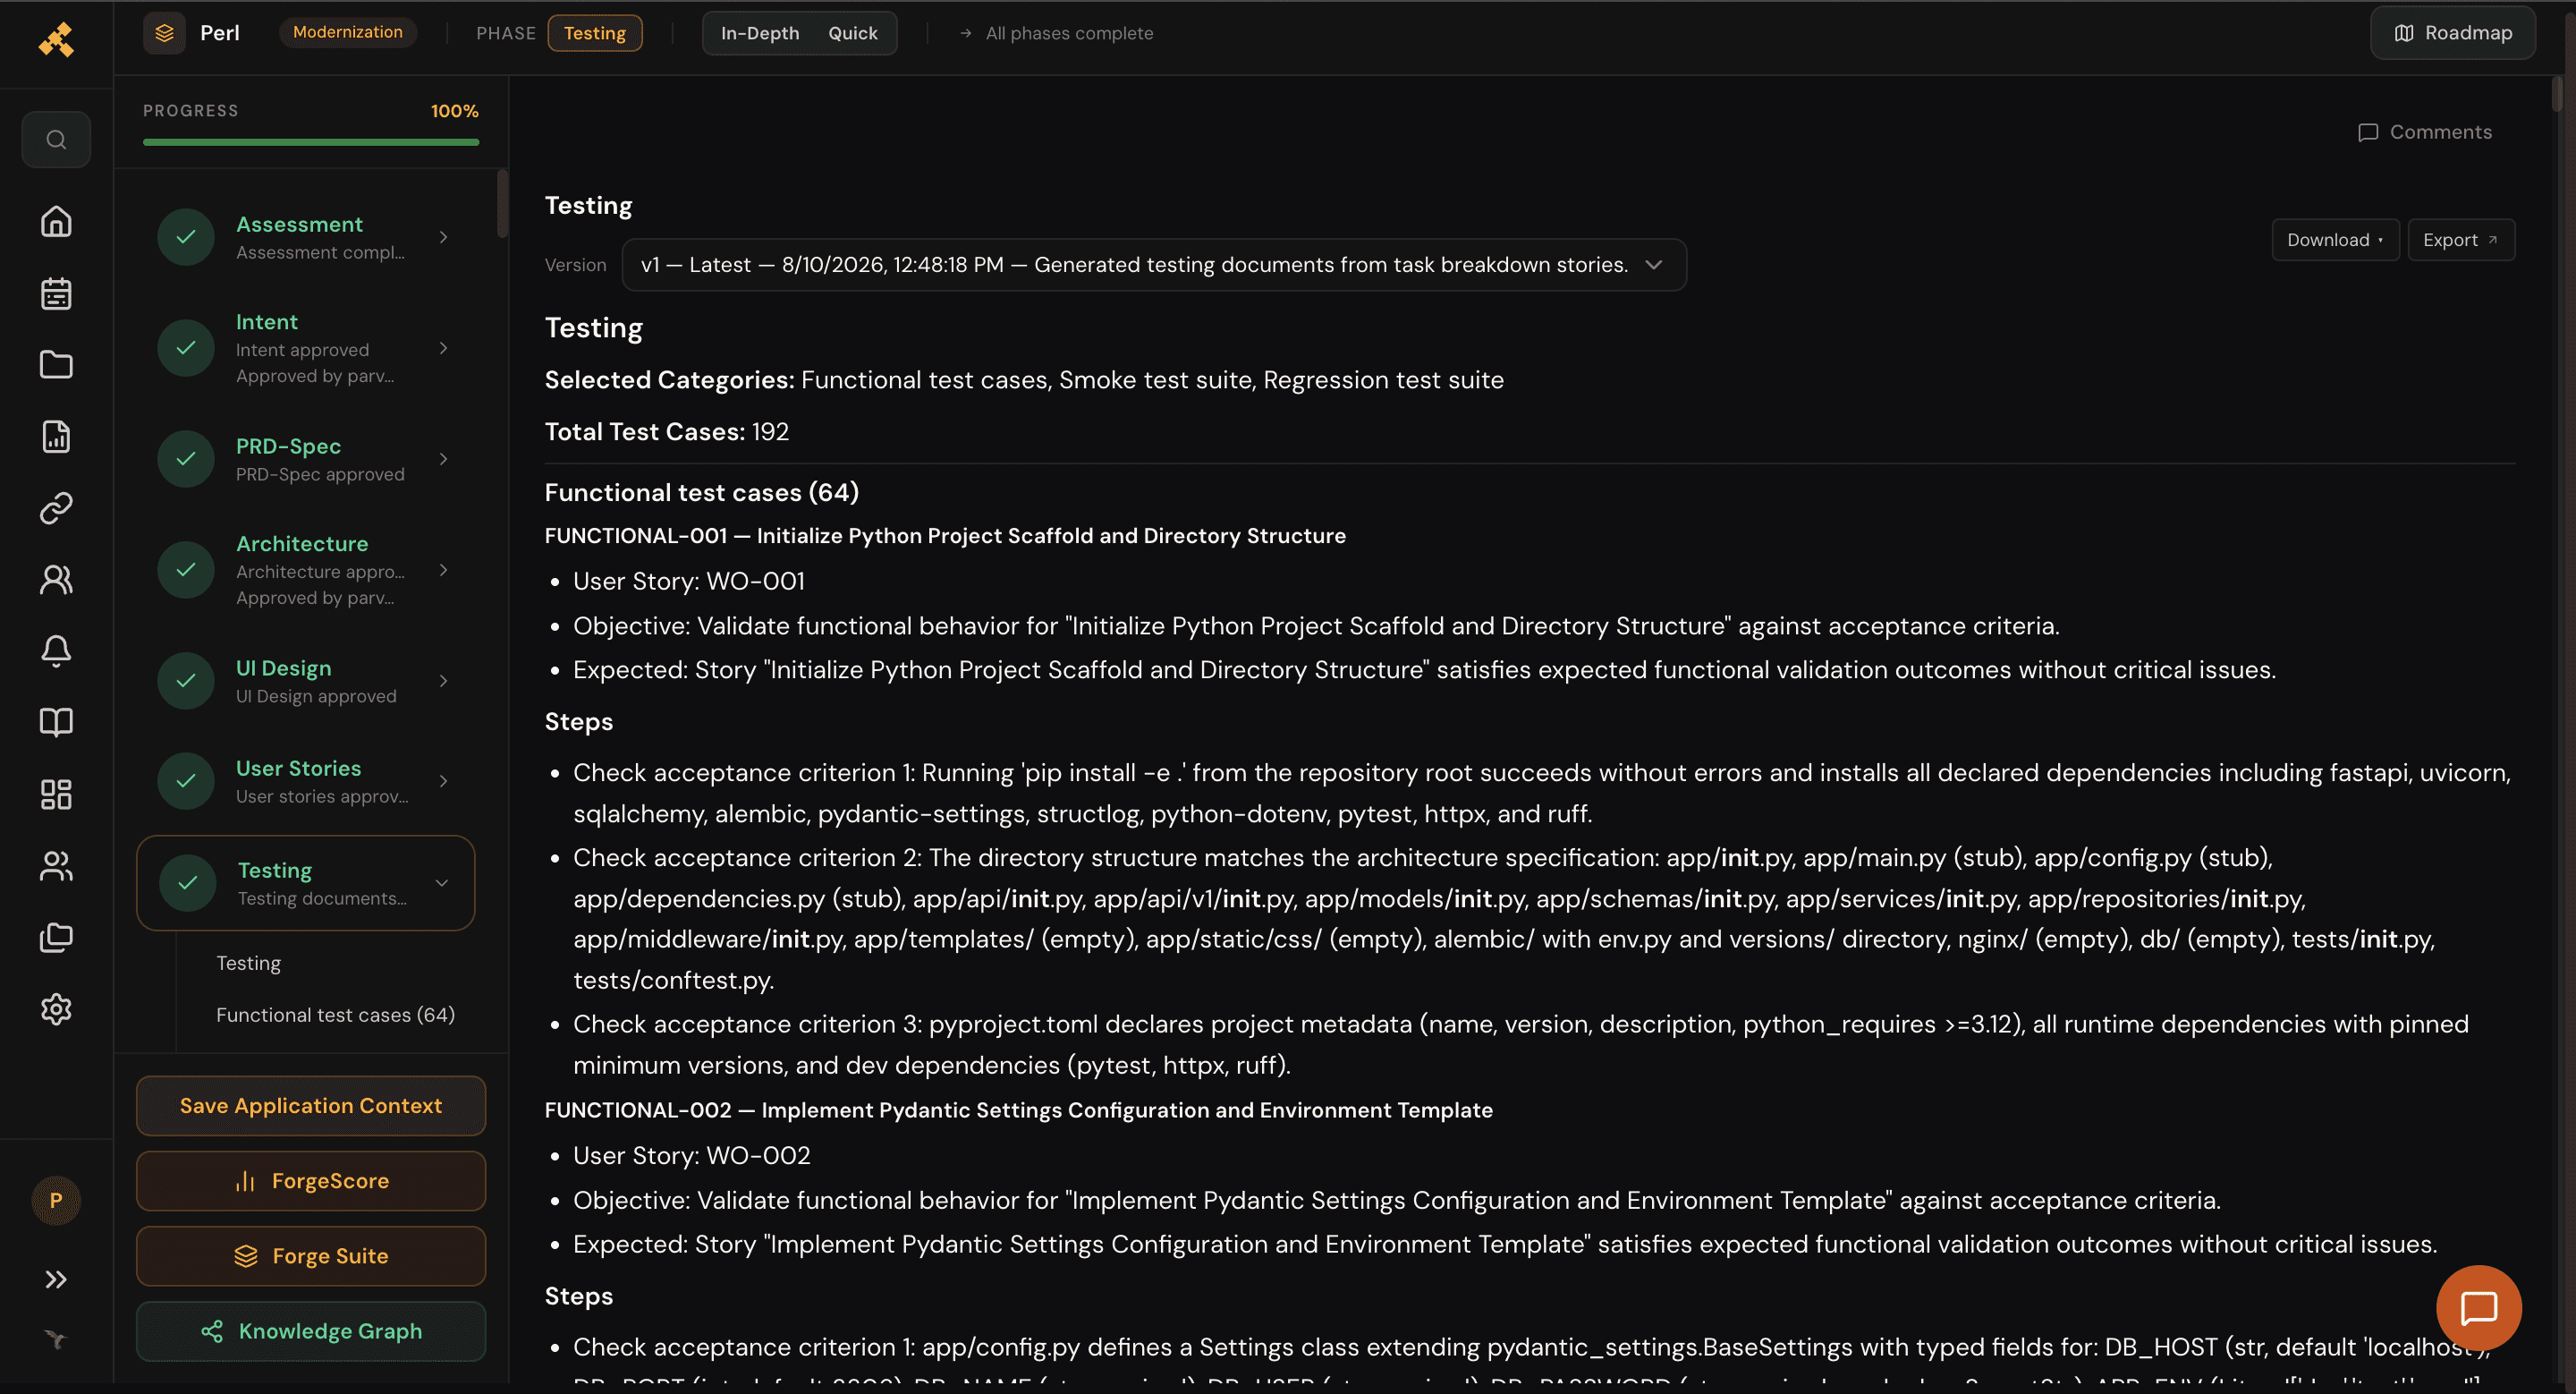The image size is (2576, 1394).
Task: Expand the Intent phase chevron
Action: tap(443, 348)
